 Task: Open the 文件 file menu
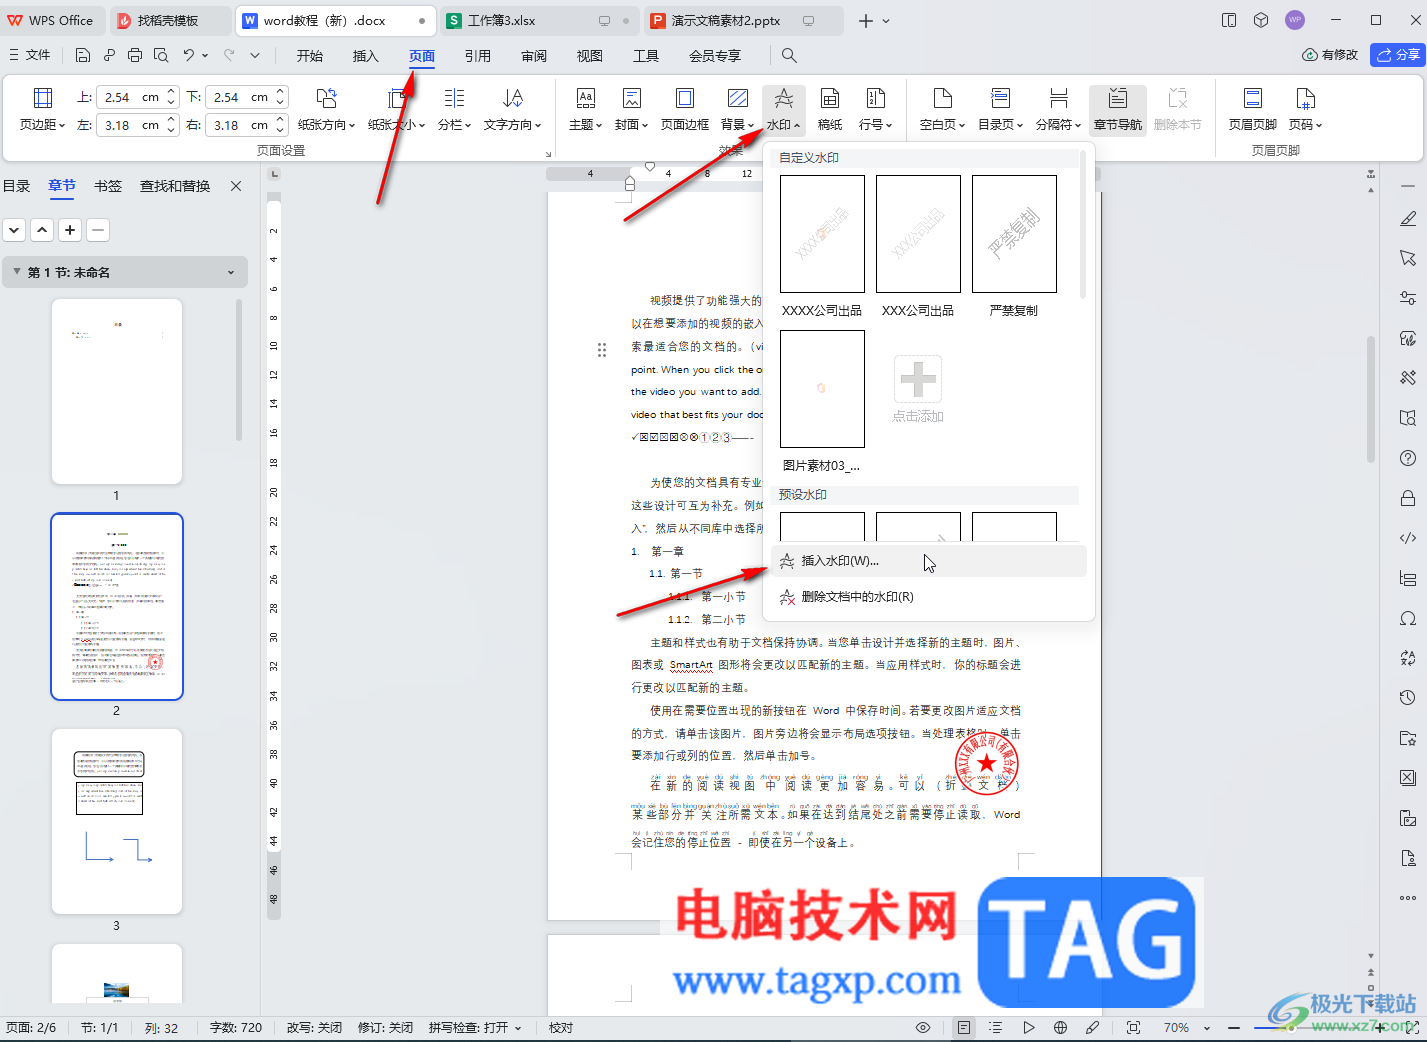30,55
